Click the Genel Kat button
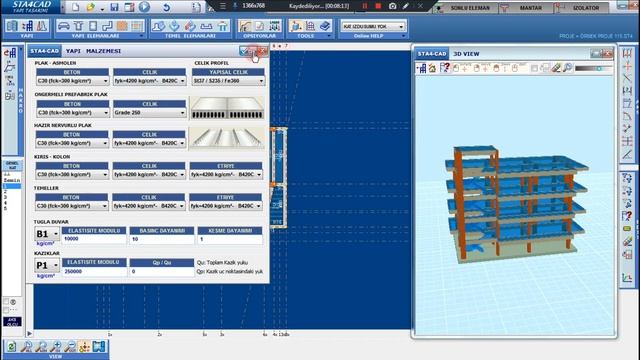 tap(12, 165)
